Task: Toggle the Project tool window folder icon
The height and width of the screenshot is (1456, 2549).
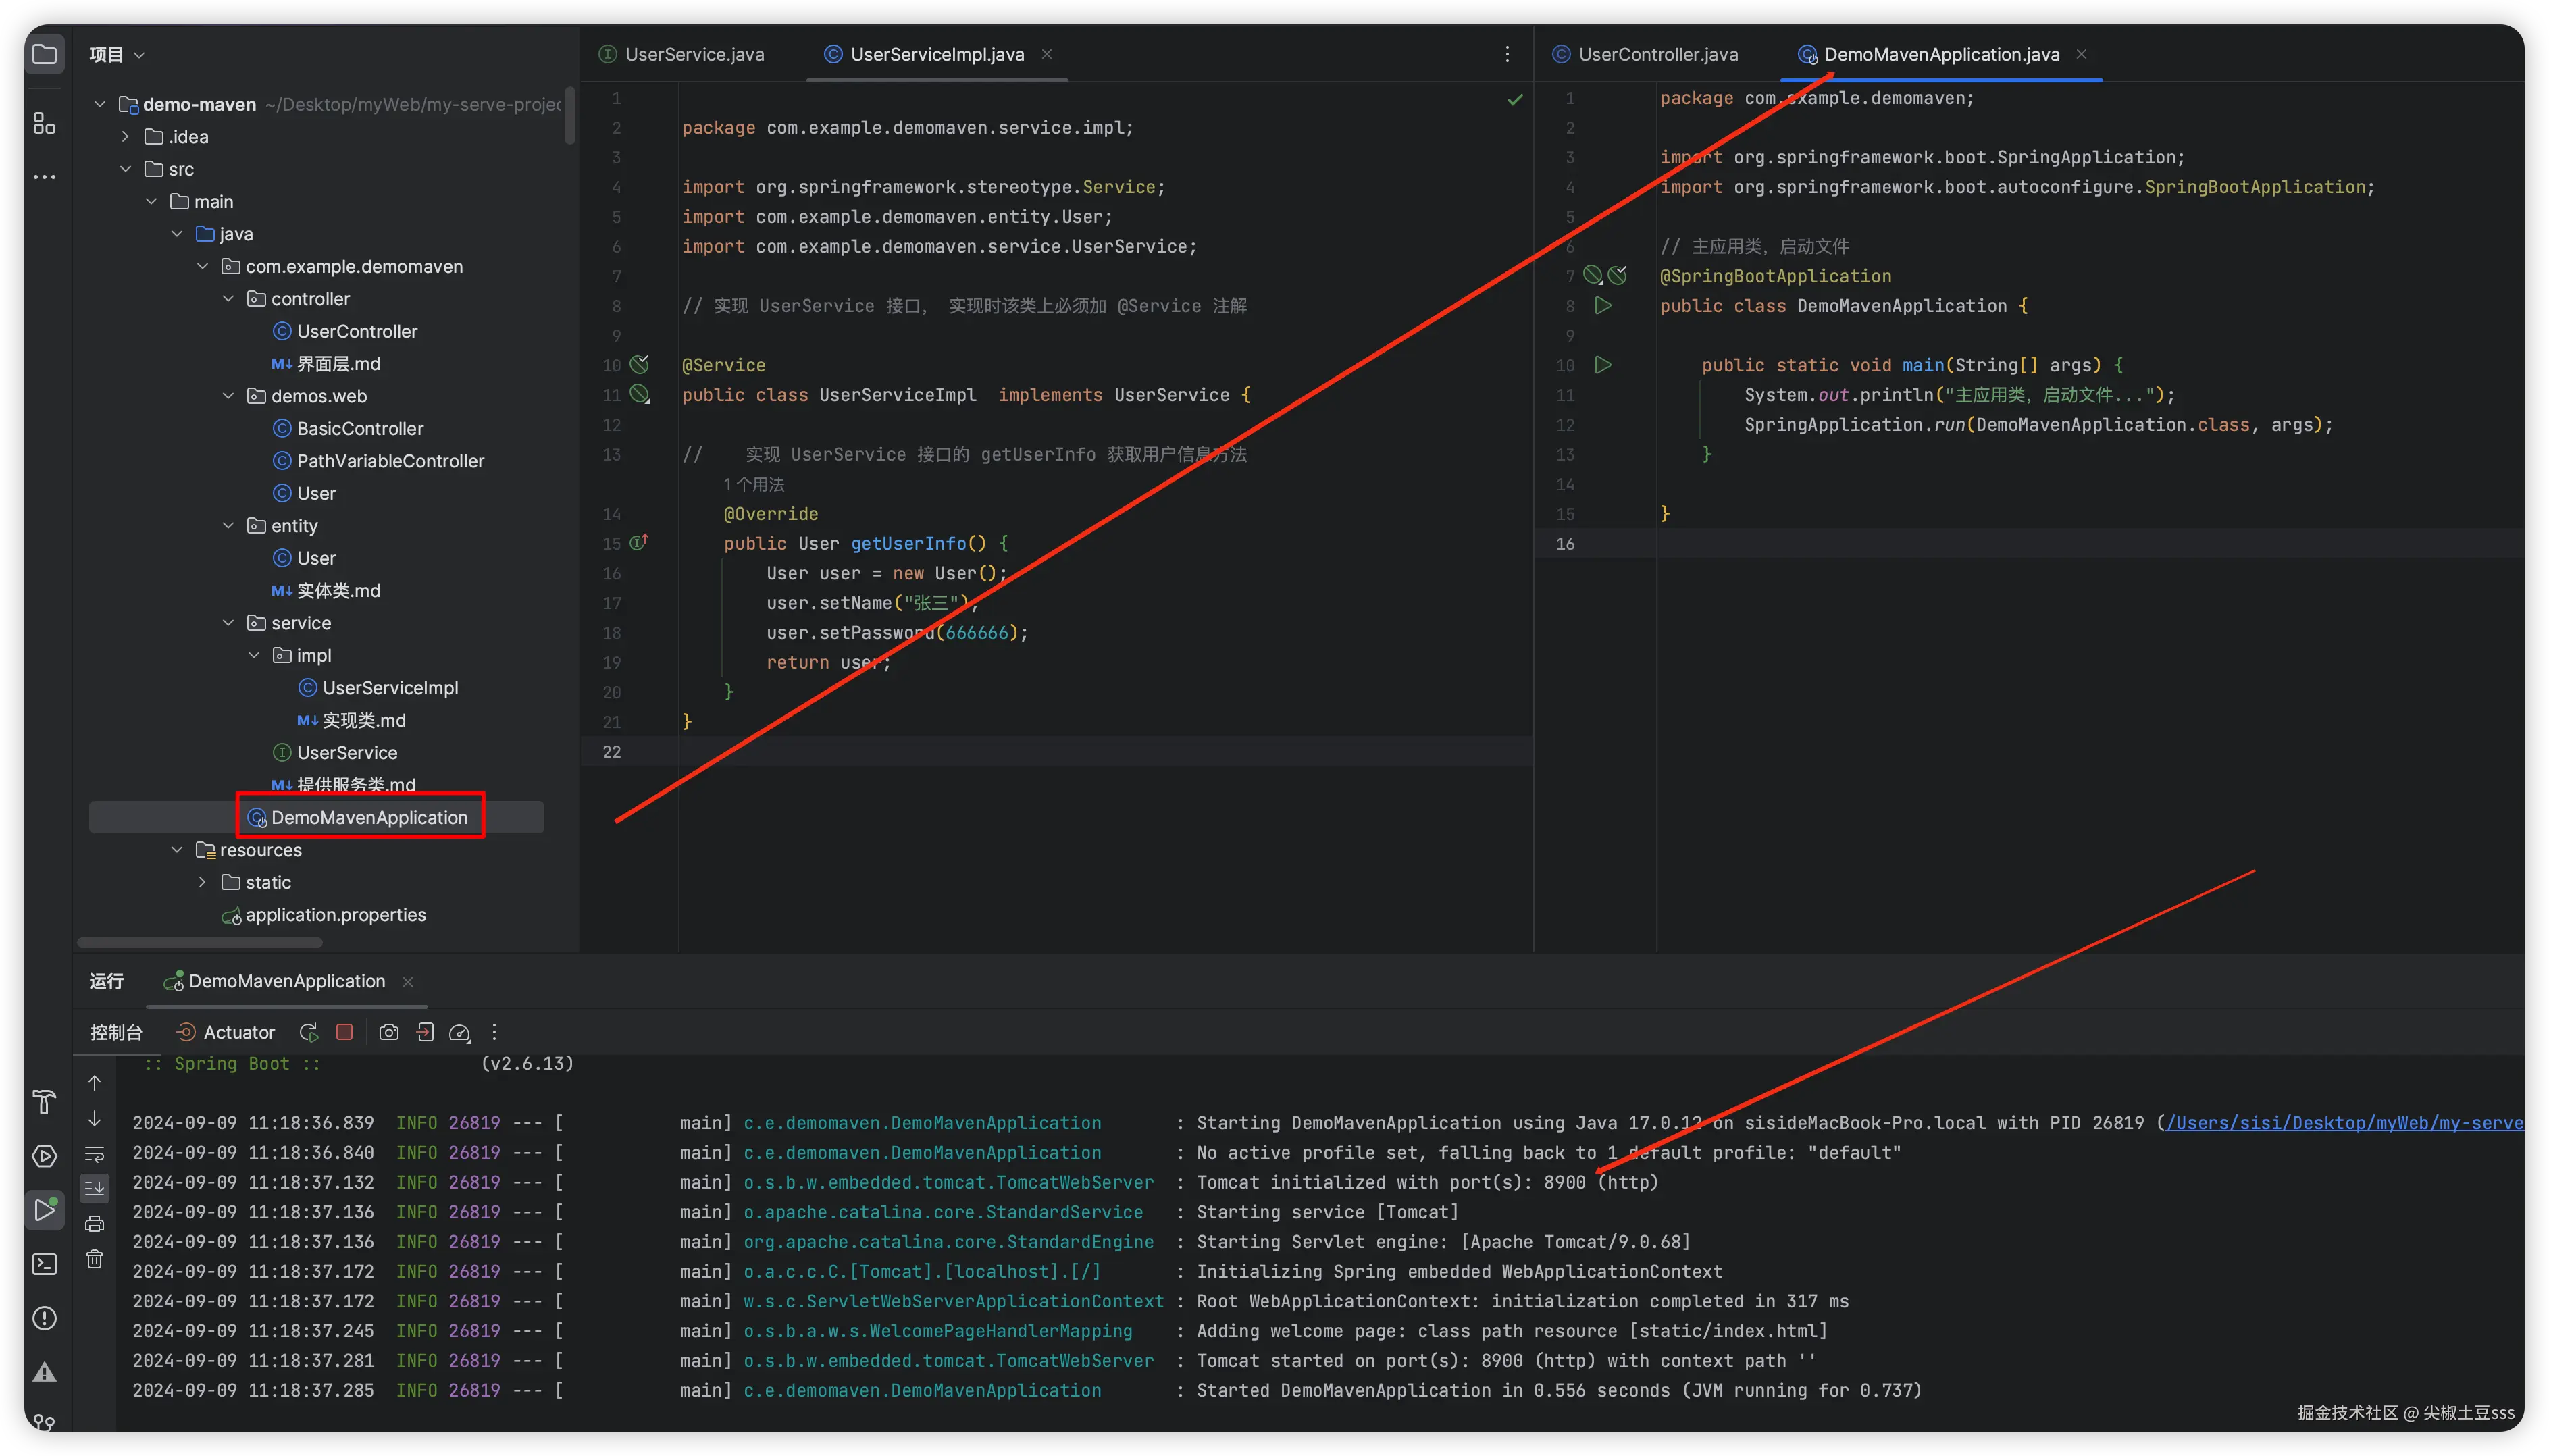Action: [44, 54]
